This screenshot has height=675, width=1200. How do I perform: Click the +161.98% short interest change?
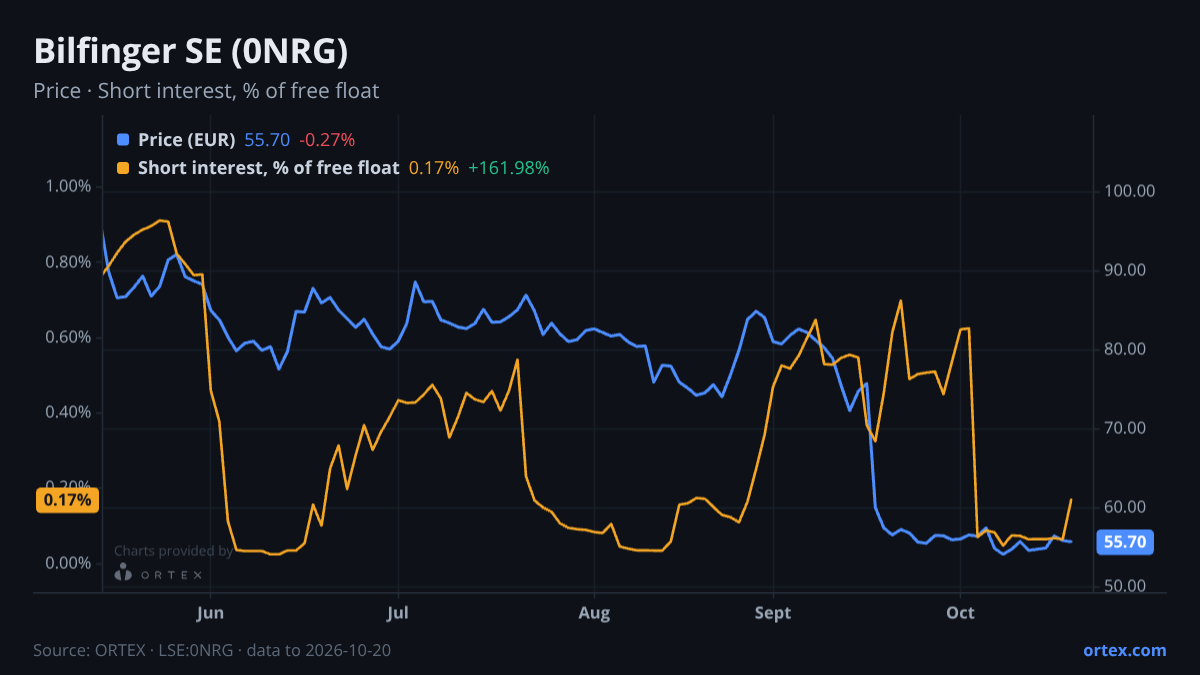[x=508, y=168]
